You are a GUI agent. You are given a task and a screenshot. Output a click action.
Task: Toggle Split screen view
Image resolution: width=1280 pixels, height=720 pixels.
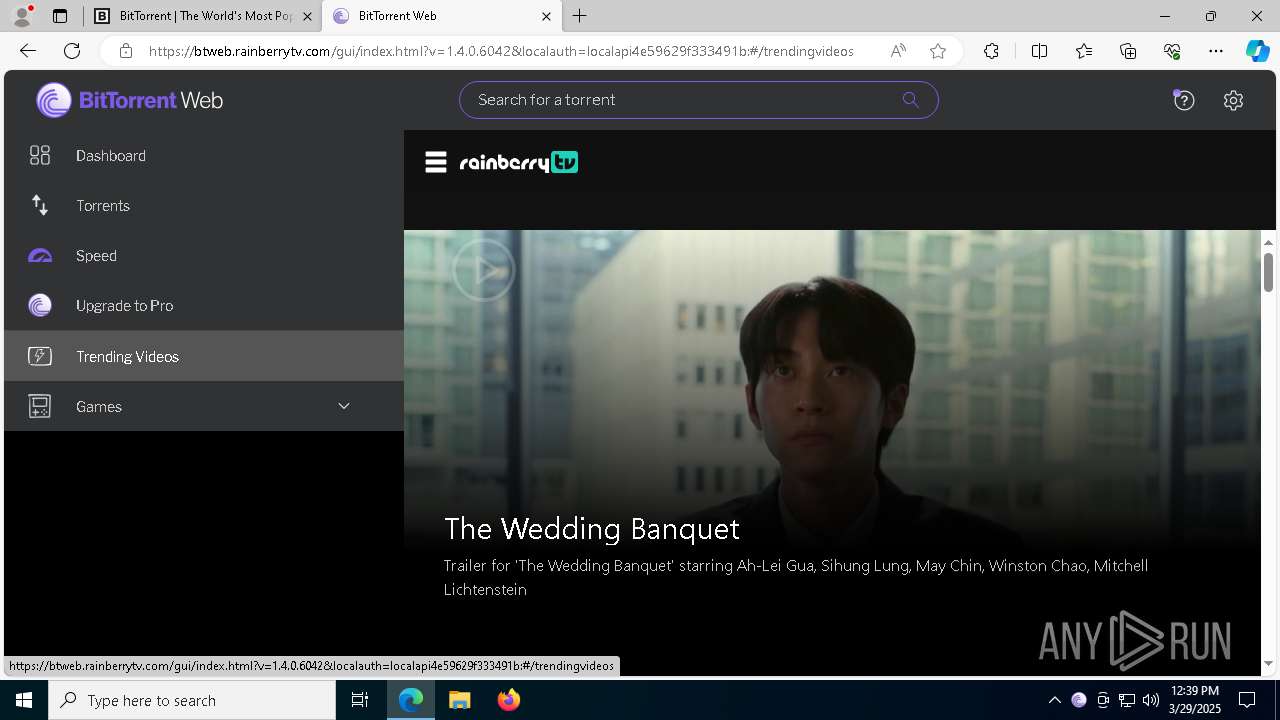point(1039,51)
